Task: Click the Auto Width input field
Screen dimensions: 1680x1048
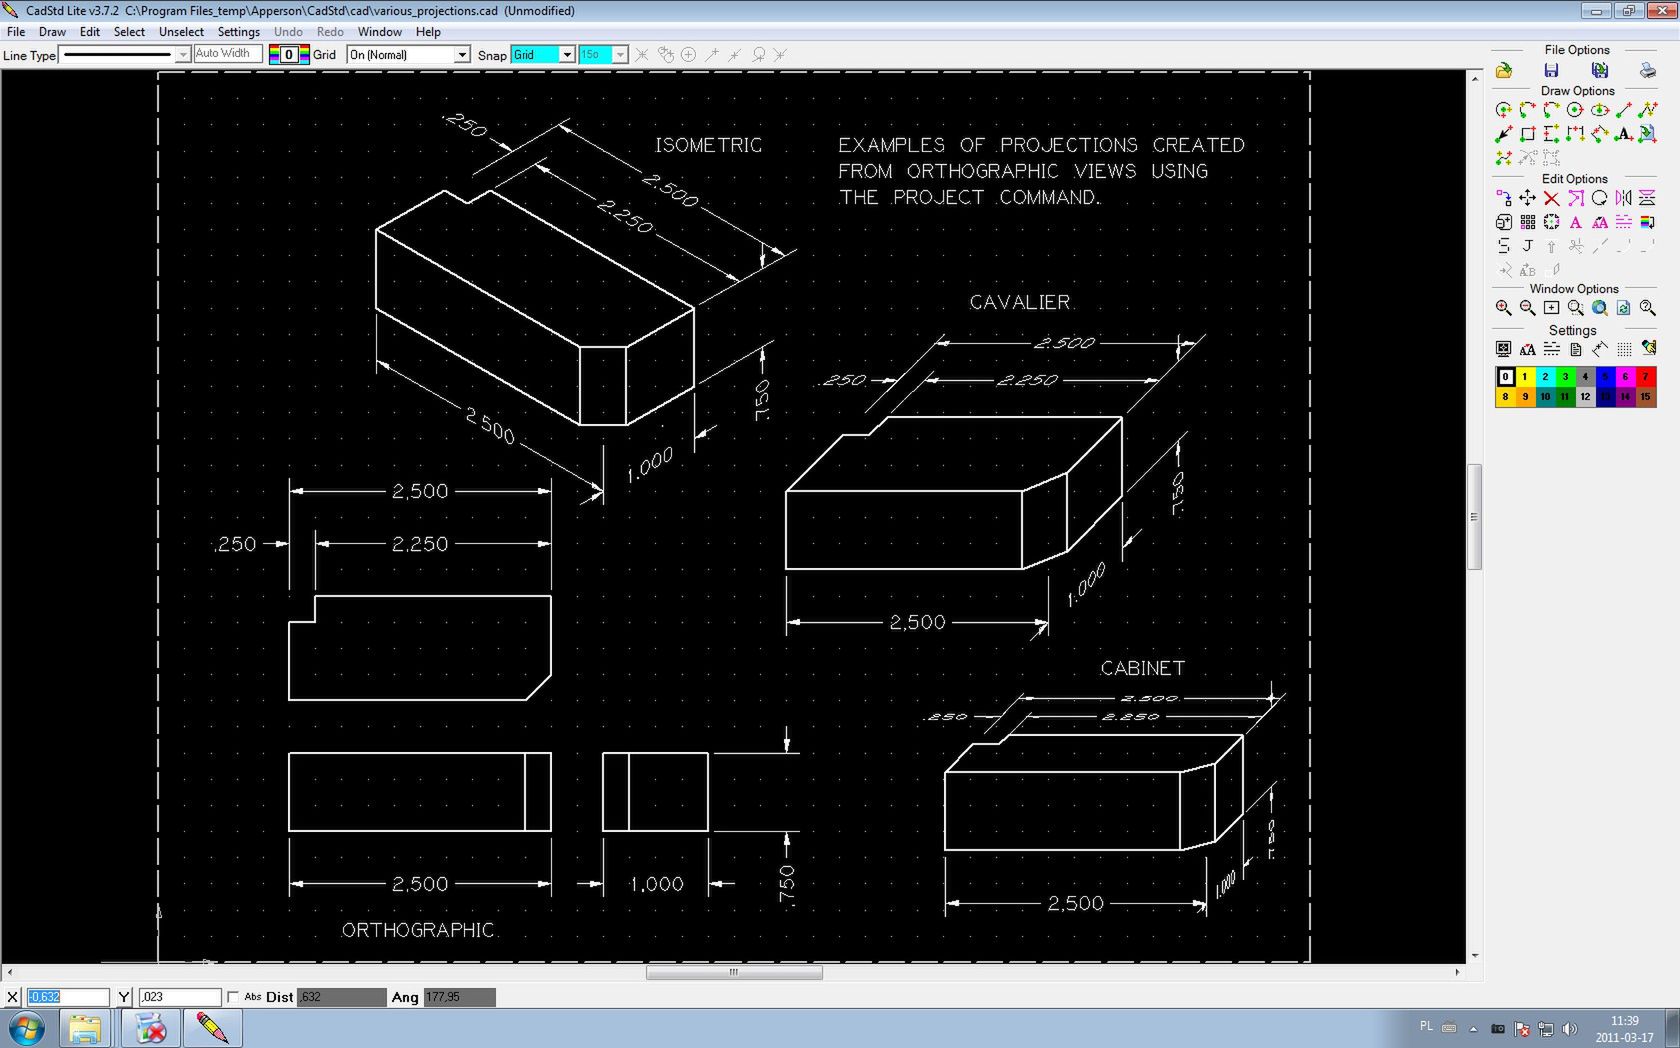Action: 227,54
